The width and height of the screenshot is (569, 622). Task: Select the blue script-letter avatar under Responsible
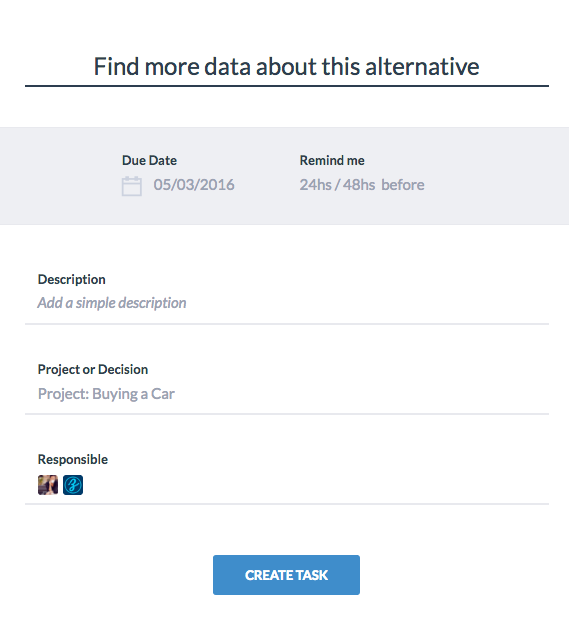73,485
